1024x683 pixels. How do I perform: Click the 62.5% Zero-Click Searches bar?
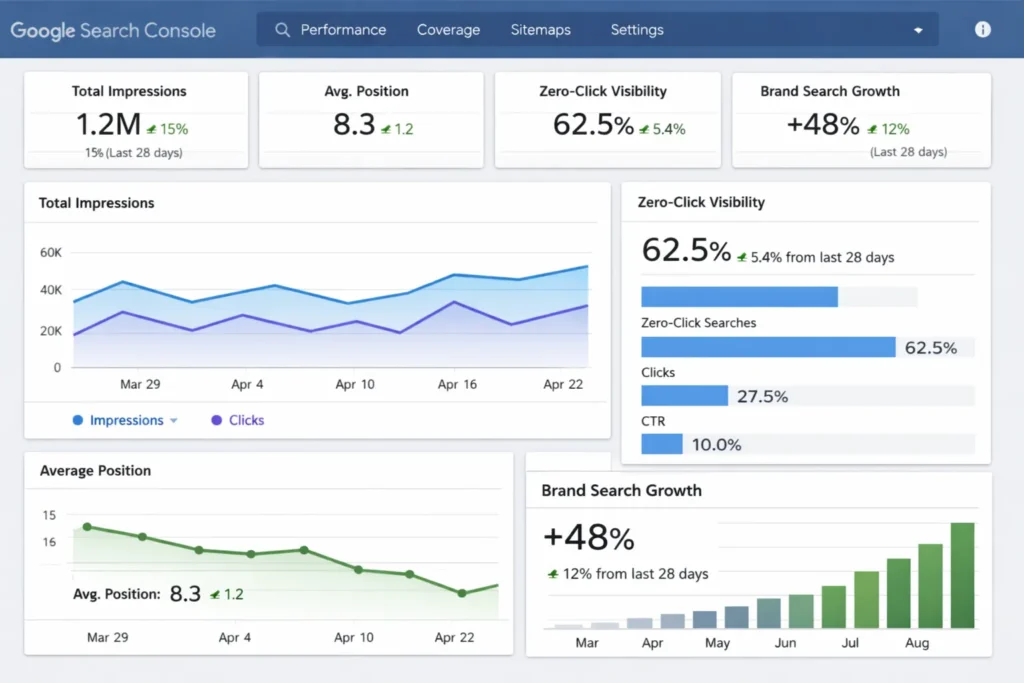[x=770, y=347]
